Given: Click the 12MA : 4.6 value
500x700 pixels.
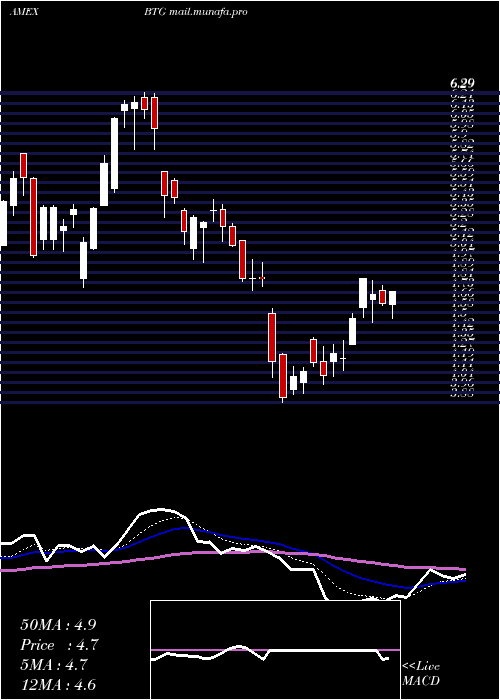Looking at the screenshot, I should [x=58, y=685].
